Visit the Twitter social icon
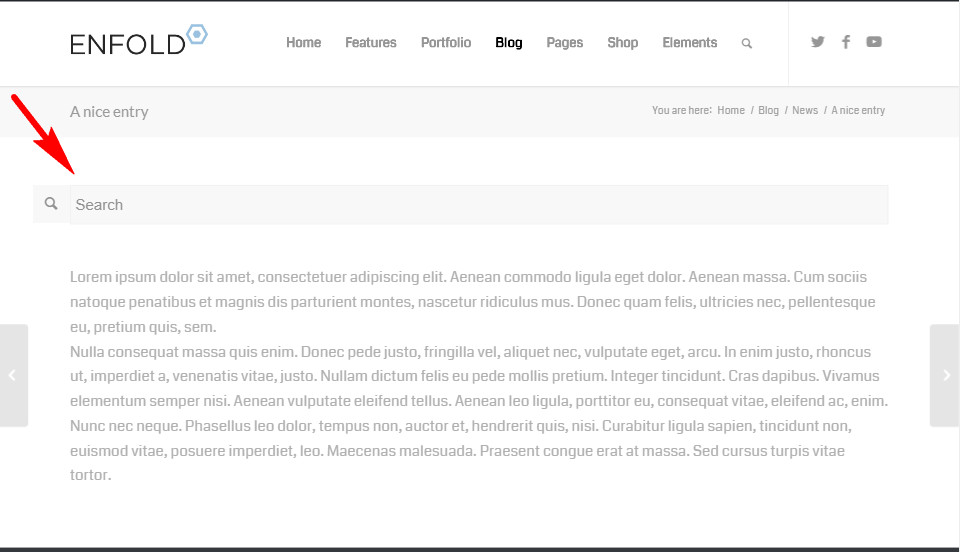This screenshot has height=552, width=960. point(817,42)
